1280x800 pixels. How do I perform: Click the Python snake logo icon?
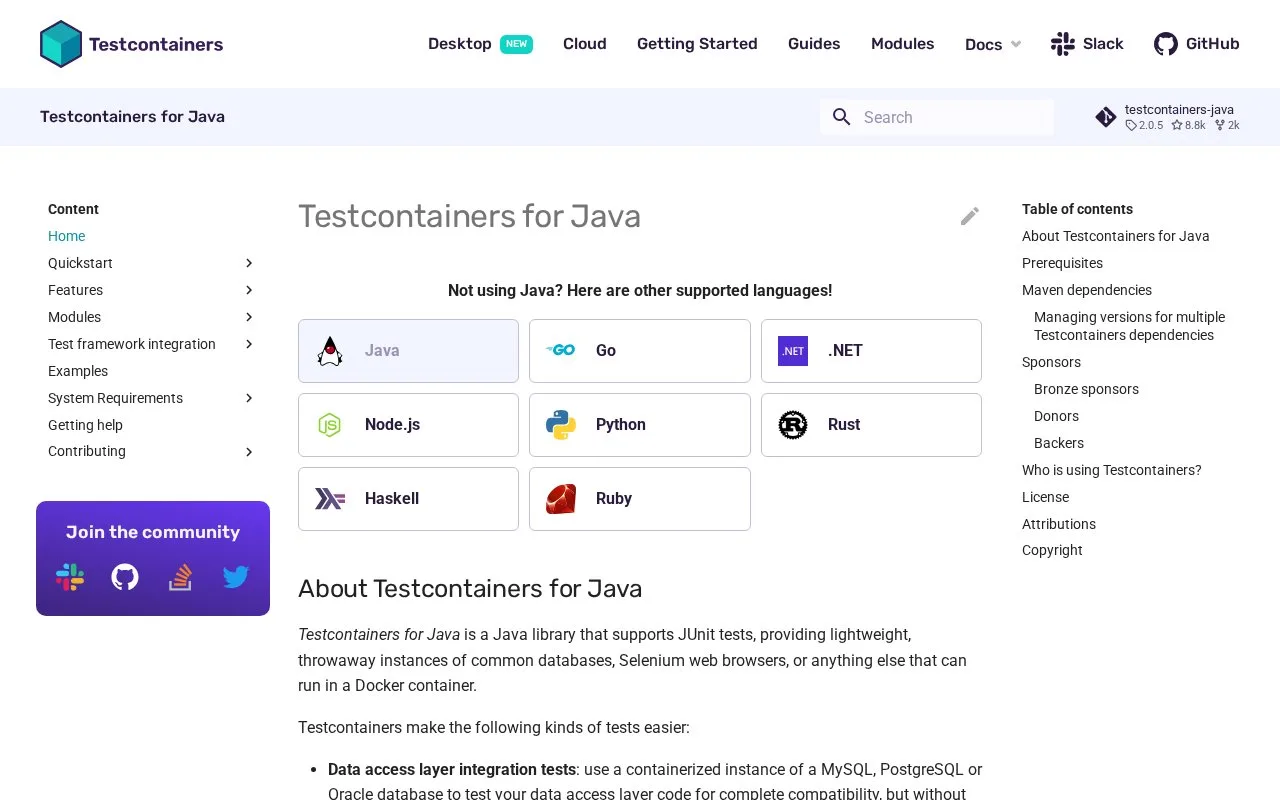(561, 425)
